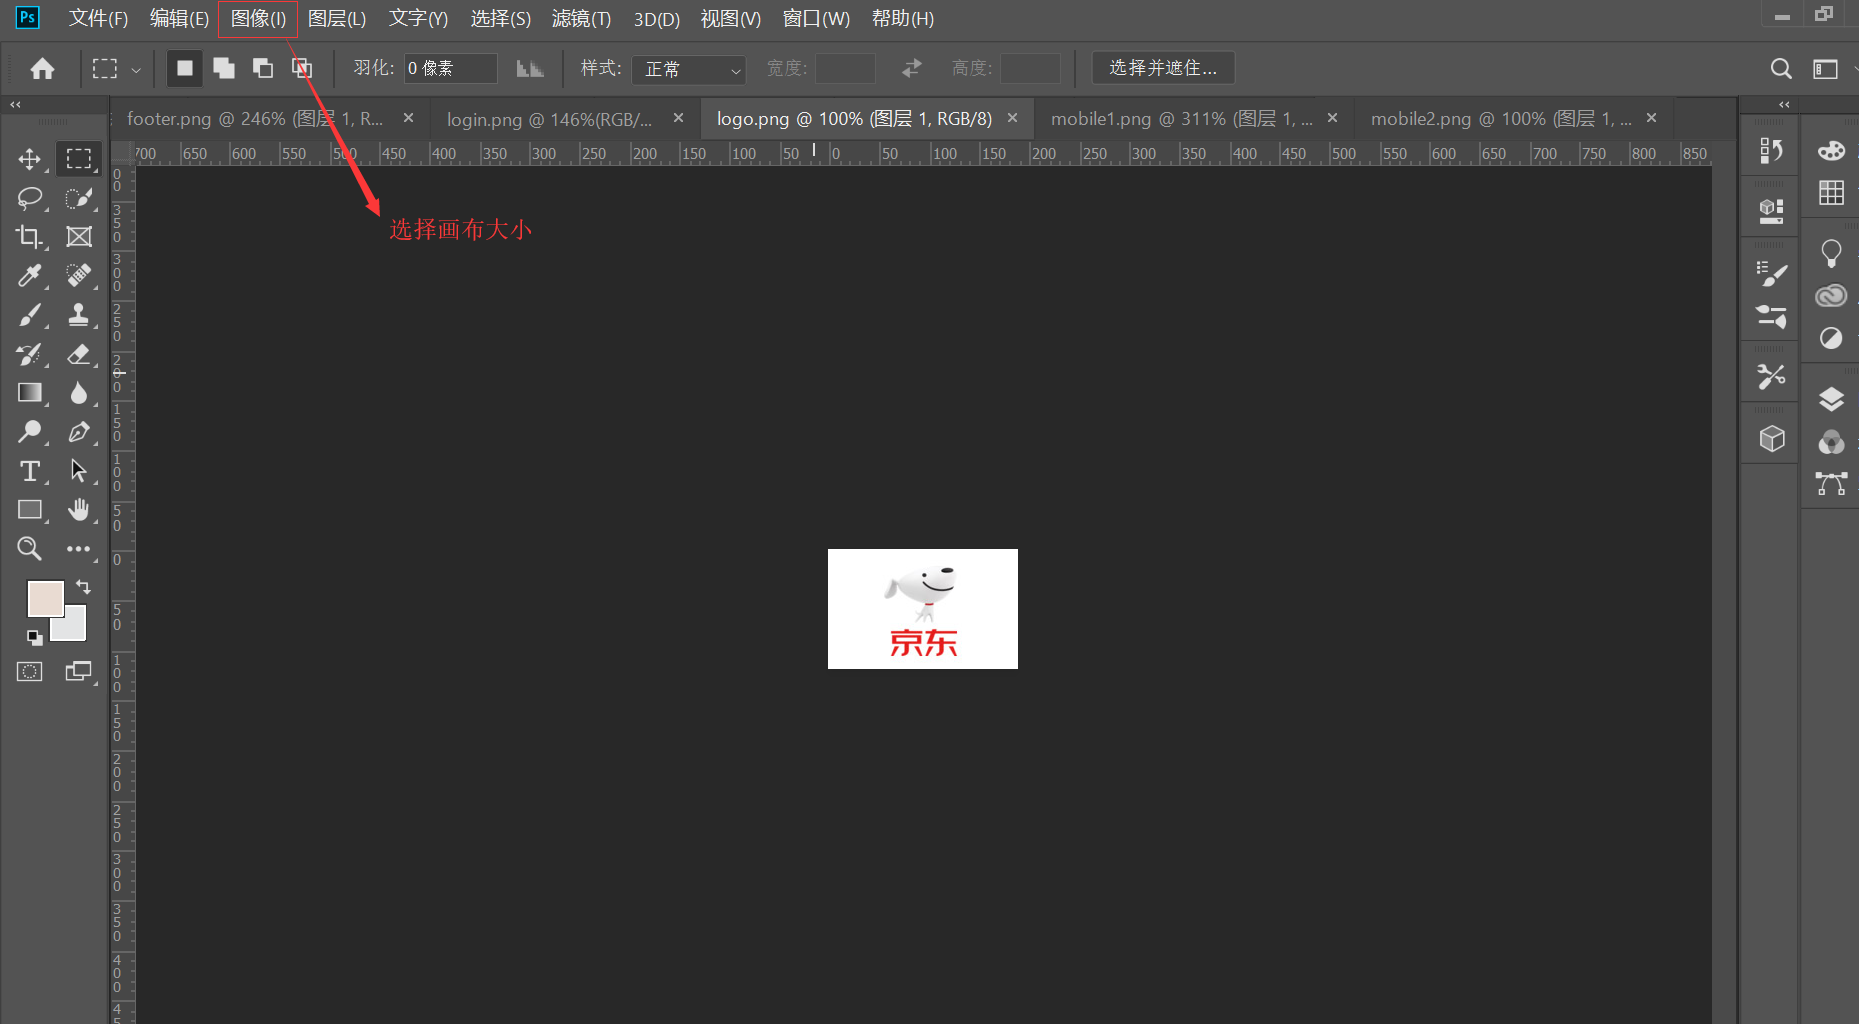This screenshot has width=1859, height=1024.
Task: Click the Home icon in options bar
Action: (x=42, y=68)
